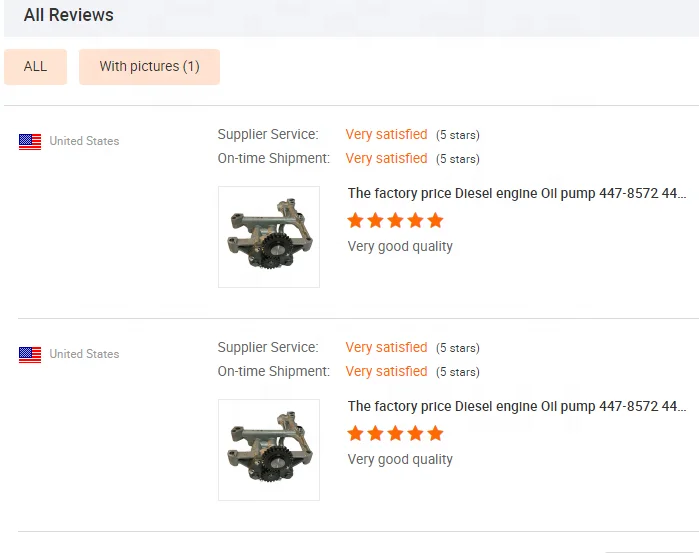
Task: Open oil pump thumbnail in second review
Action: pos(269,450)
